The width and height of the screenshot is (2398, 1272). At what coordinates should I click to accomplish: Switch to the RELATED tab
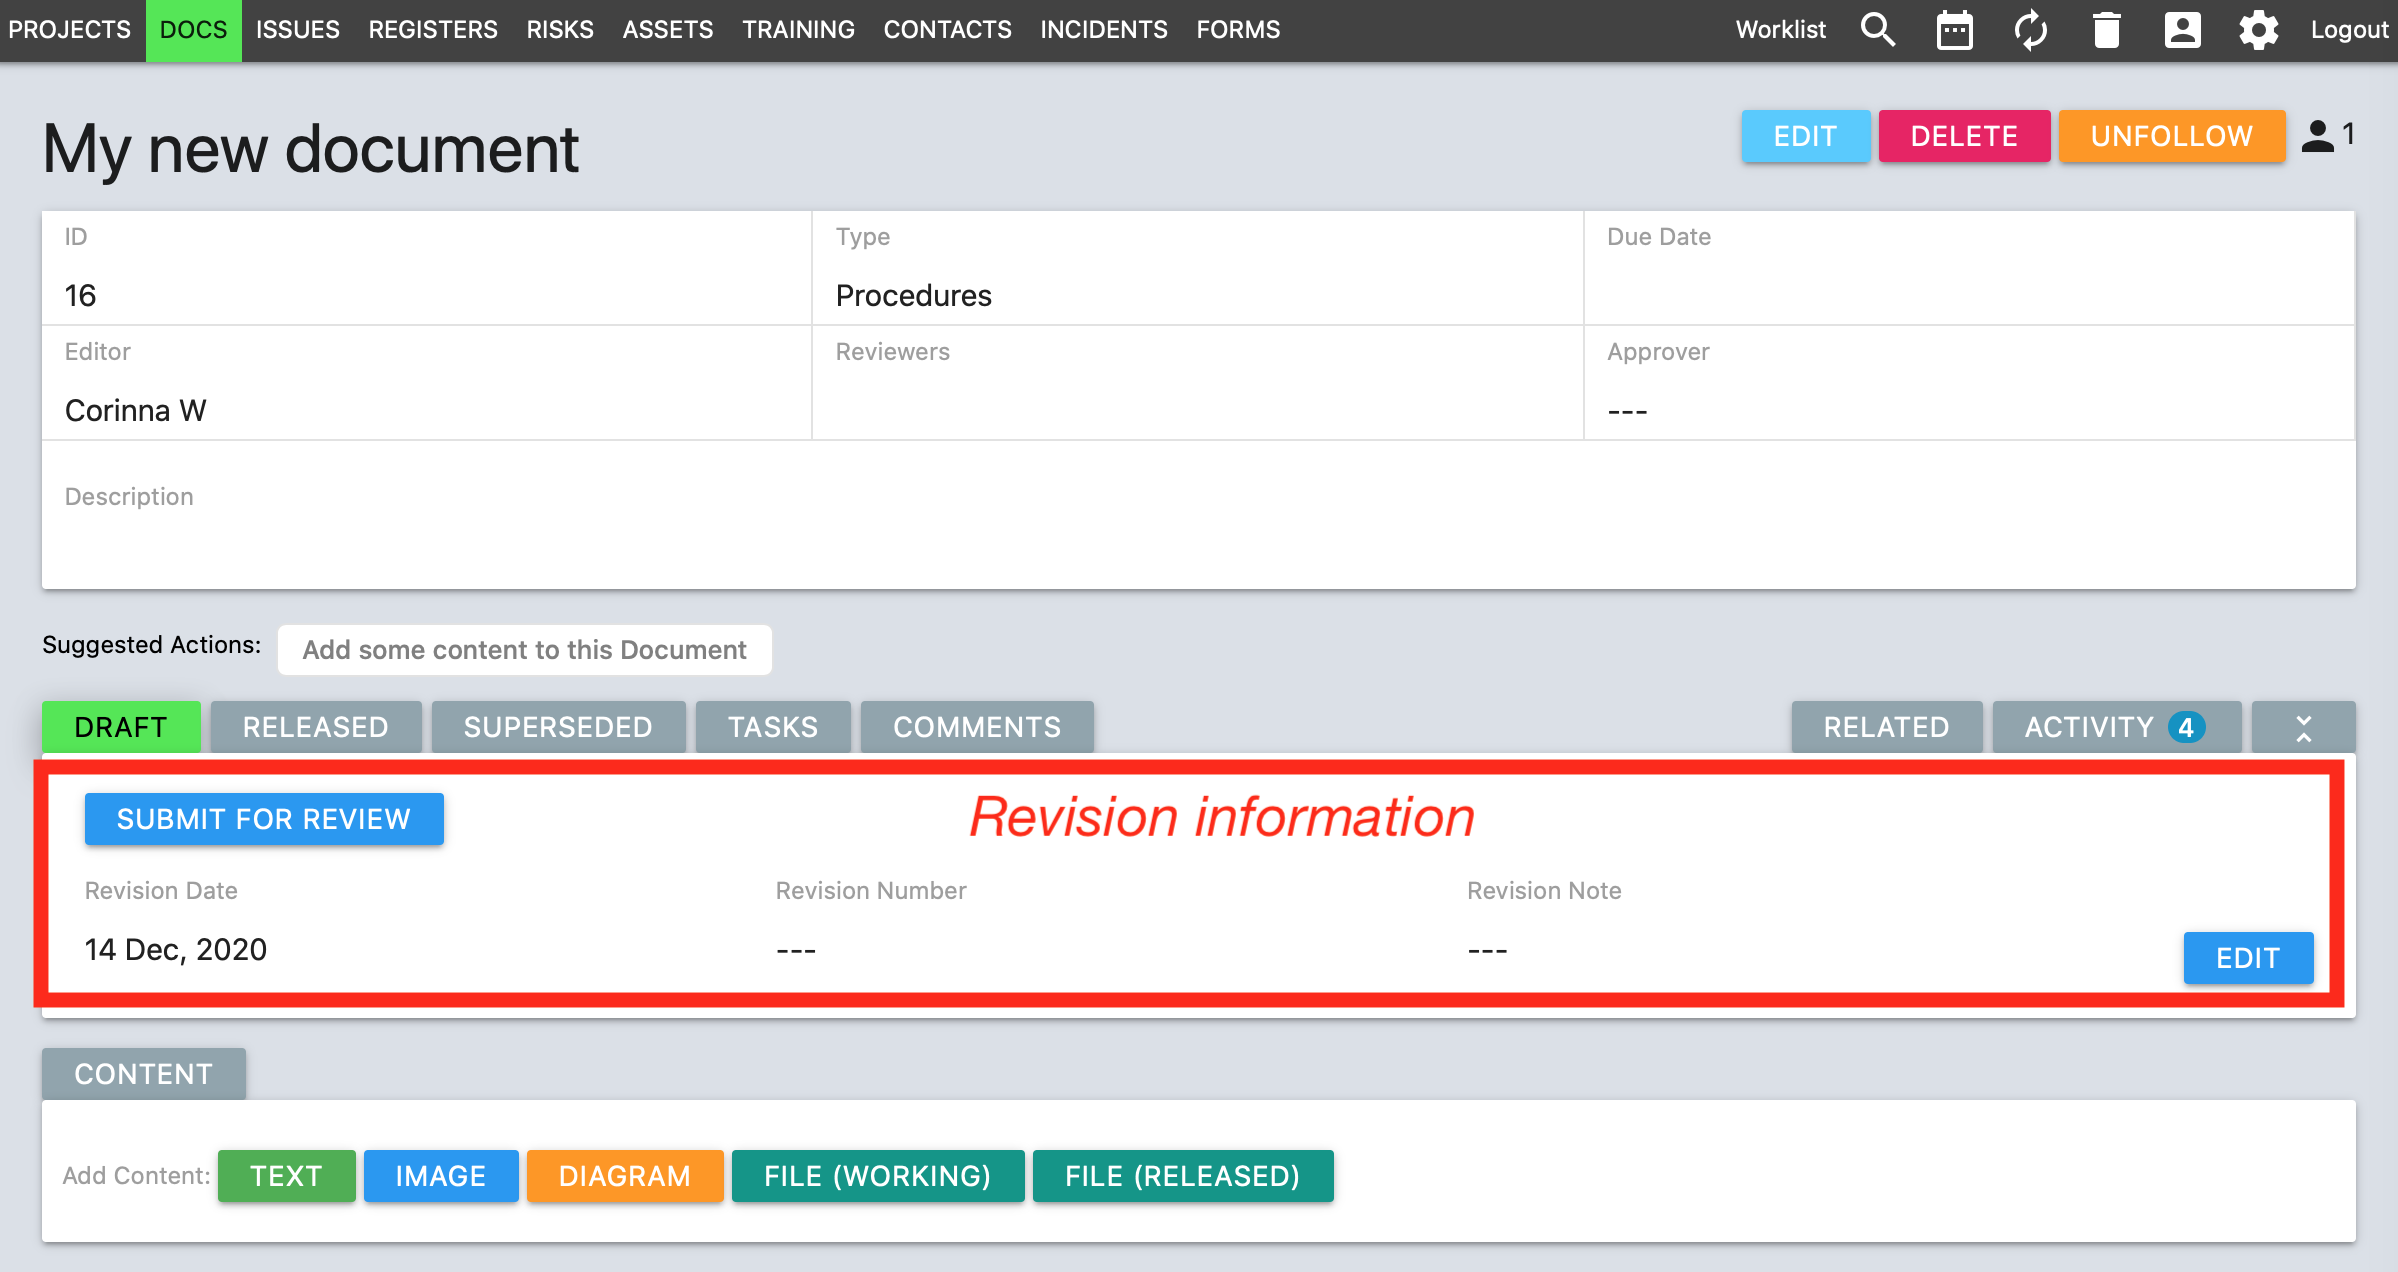1886,727
